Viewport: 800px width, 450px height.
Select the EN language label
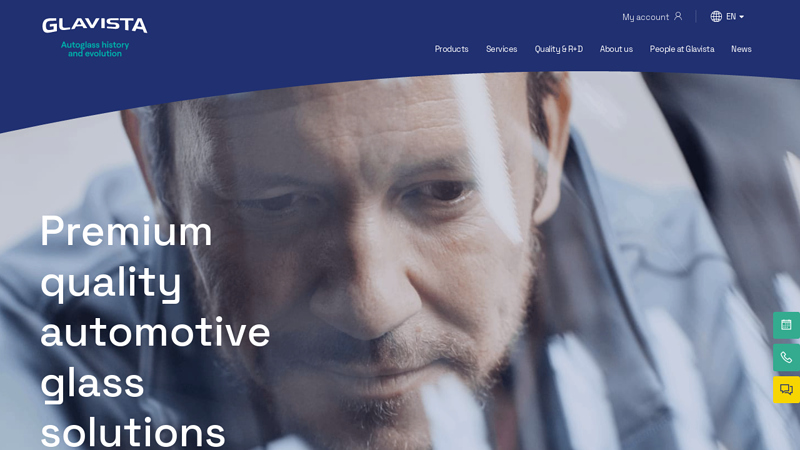731,17
